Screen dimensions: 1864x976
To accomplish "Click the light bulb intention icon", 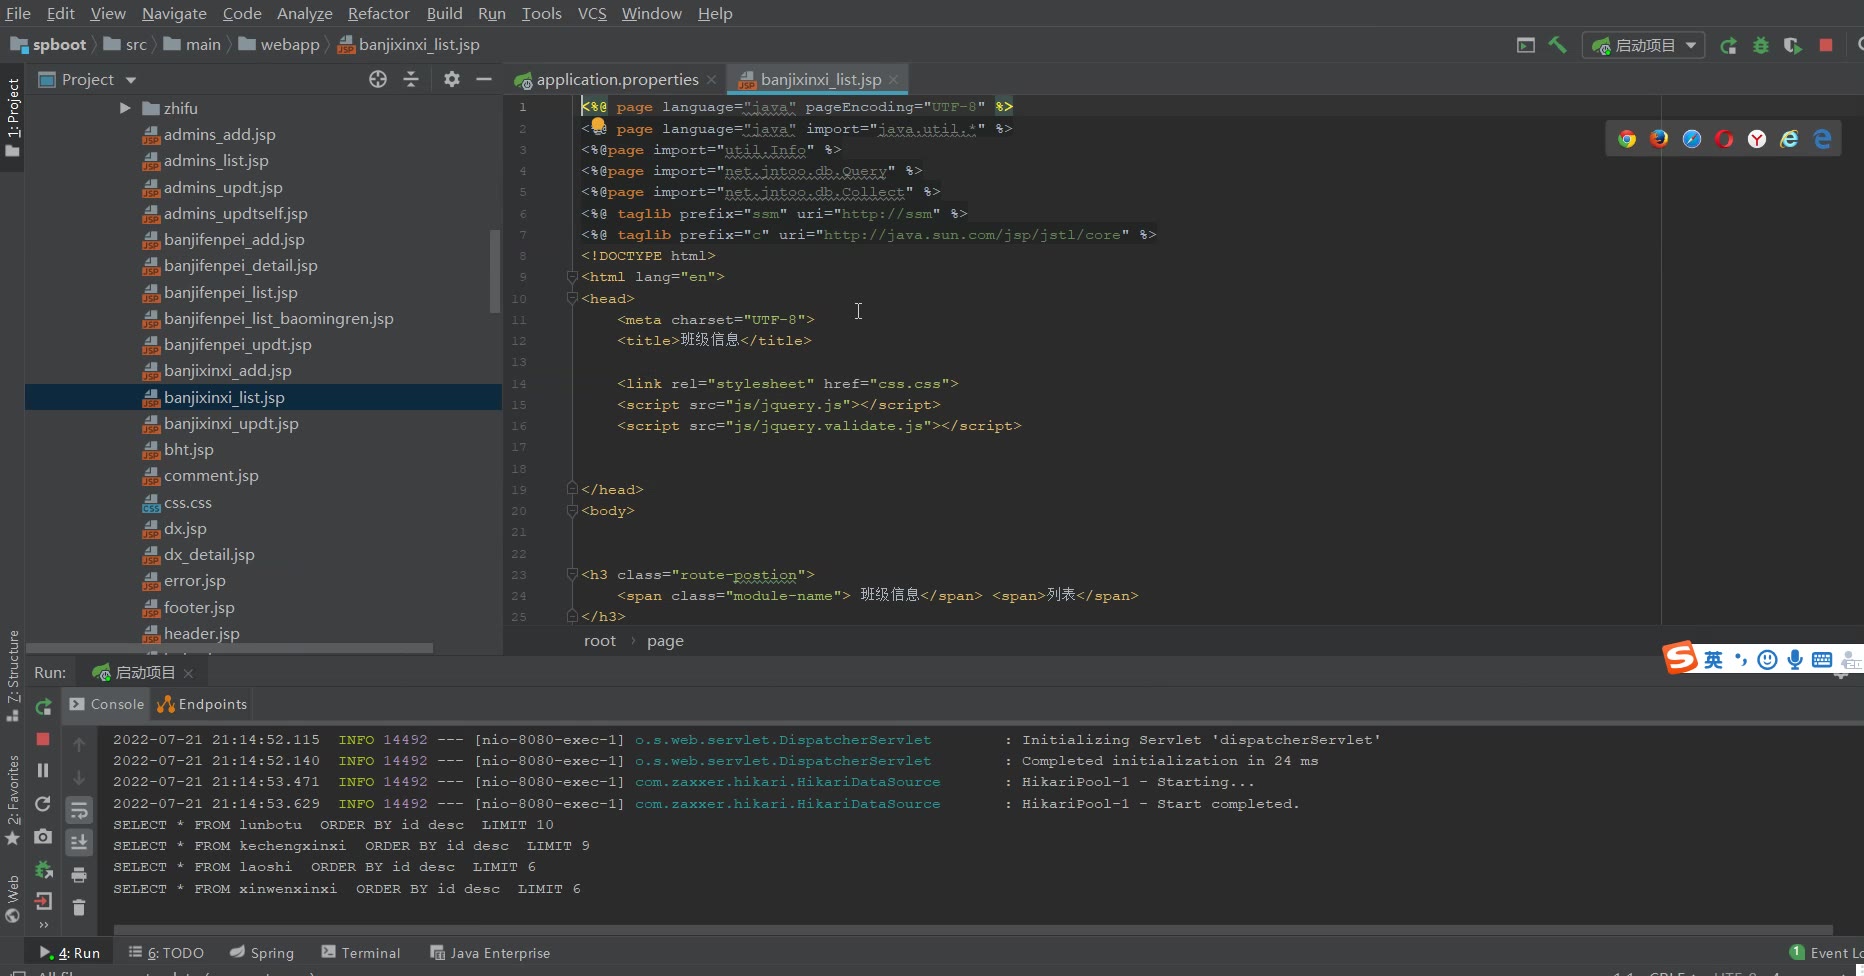I will click(x=598, y=125).
